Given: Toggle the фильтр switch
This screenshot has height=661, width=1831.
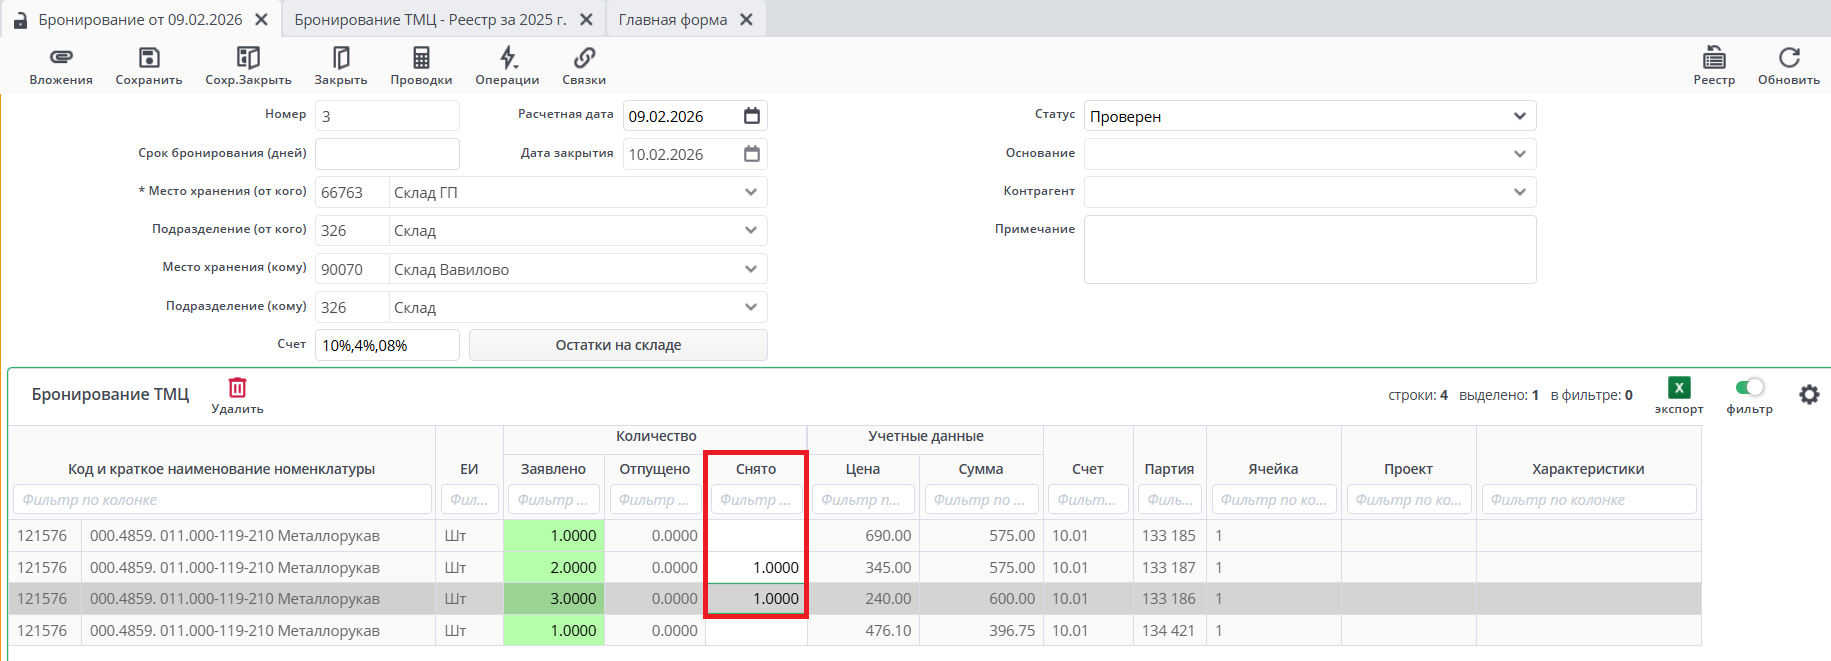Looking at the screenshot, I should 1749,387.
